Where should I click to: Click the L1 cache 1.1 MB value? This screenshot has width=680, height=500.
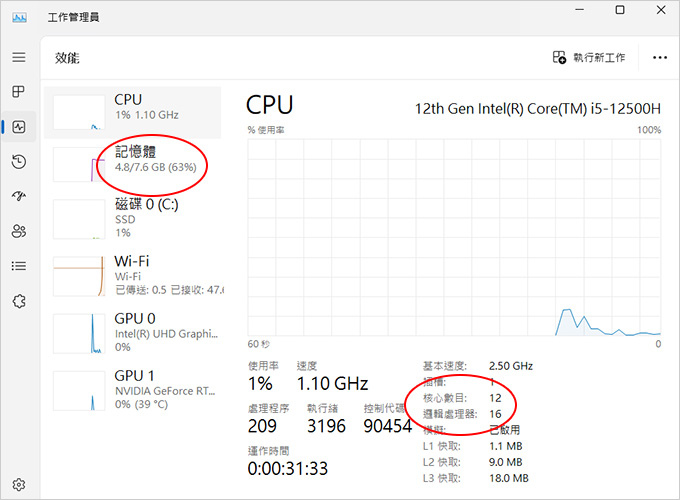506,446
